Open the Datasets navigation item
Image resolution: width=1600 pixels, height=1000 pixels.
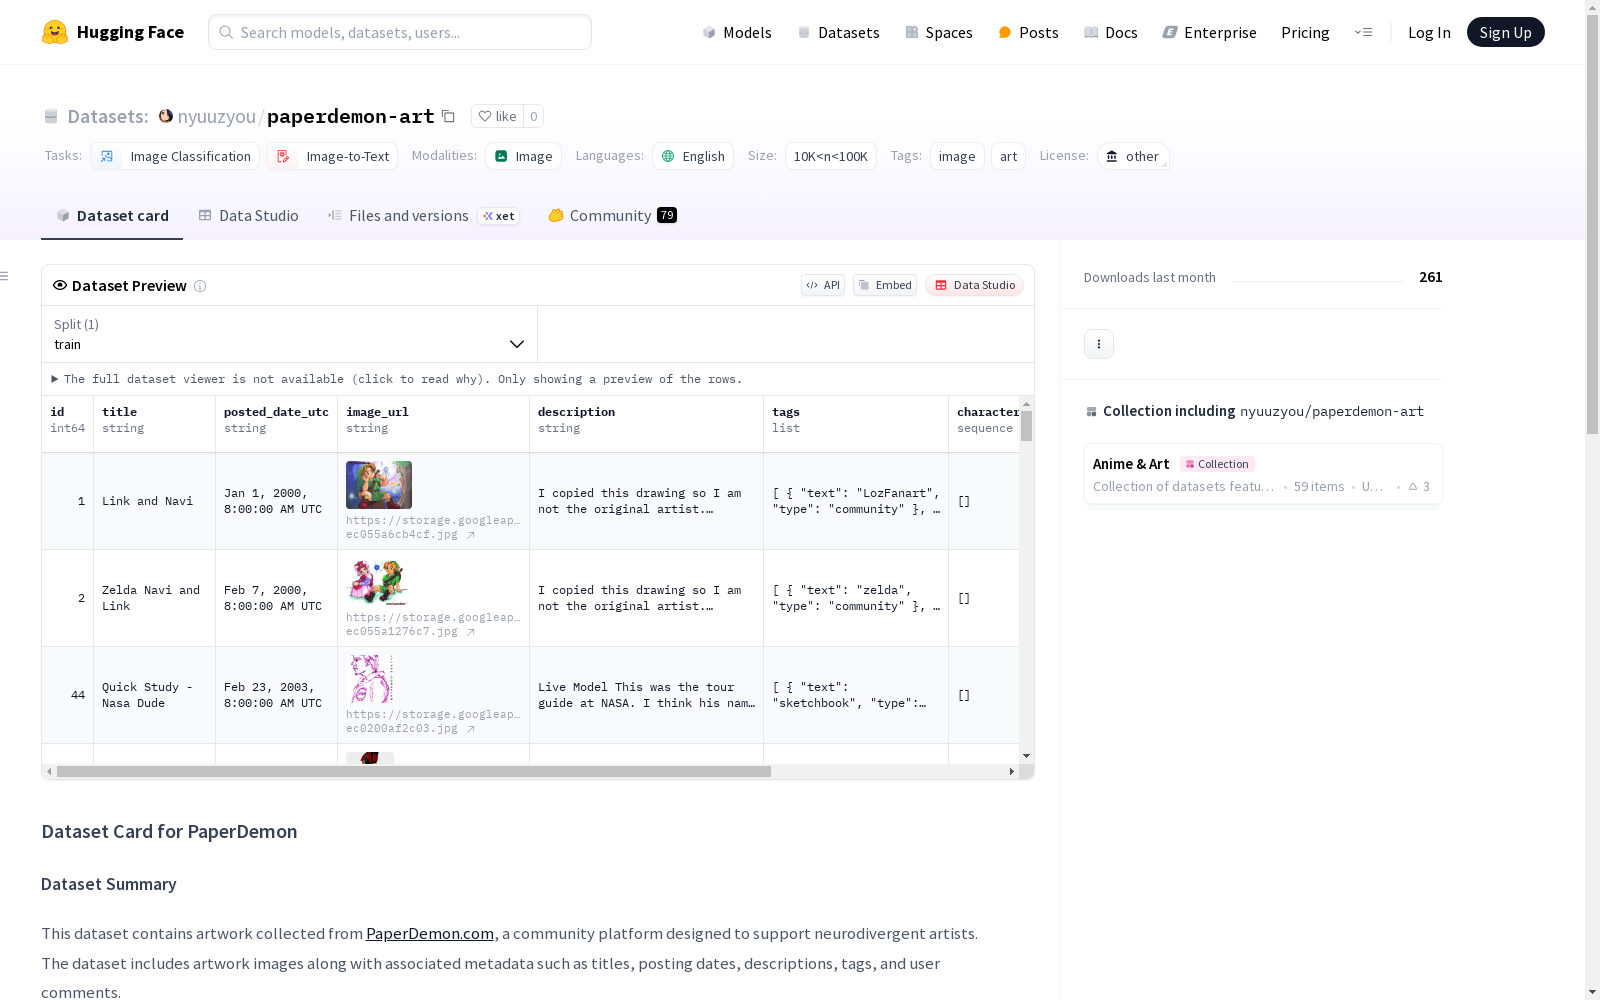[x=838, y=32]
